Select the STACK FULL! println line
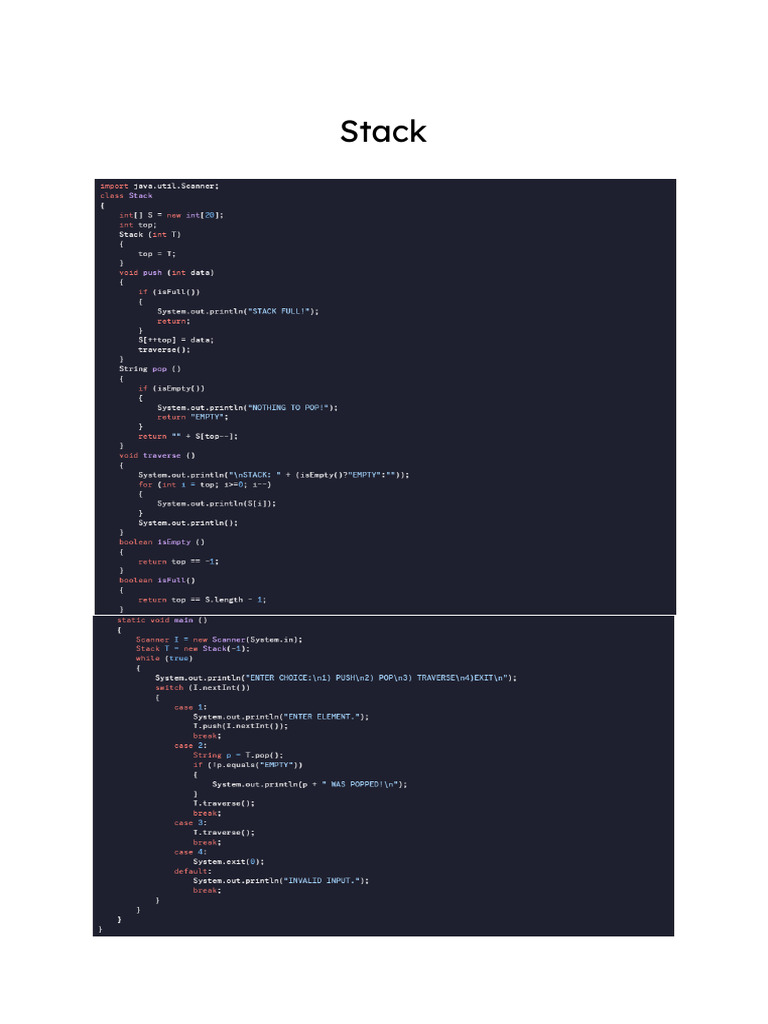 (238, 311)
